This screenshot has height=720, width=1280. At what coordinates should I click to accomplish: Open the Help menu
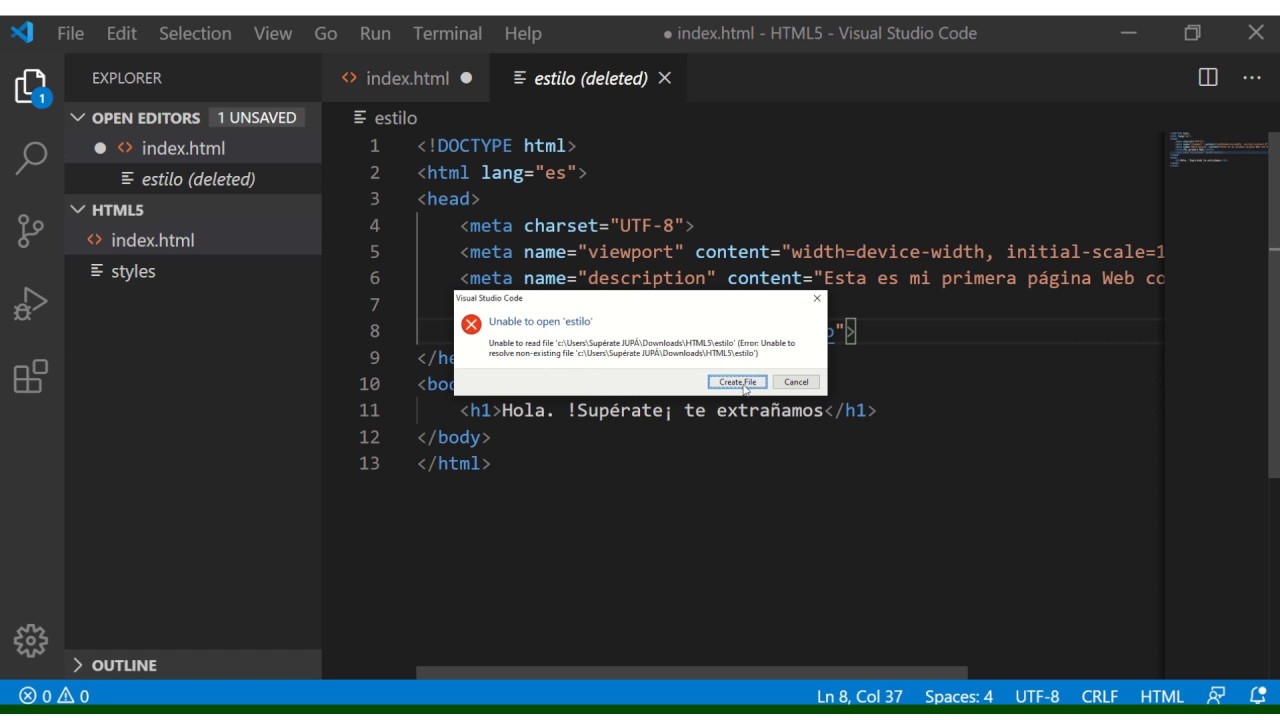tap(523, 33)
